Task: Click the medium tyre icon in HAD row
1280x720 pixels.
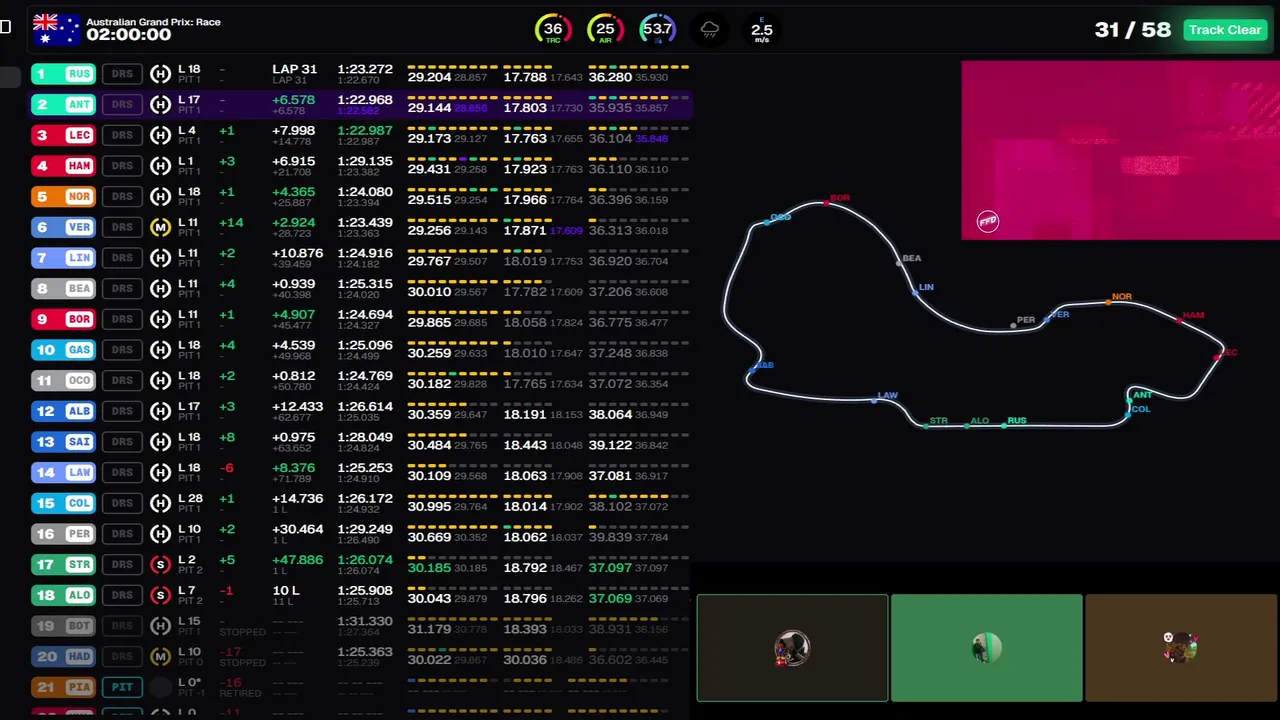Action: [160, 657]
